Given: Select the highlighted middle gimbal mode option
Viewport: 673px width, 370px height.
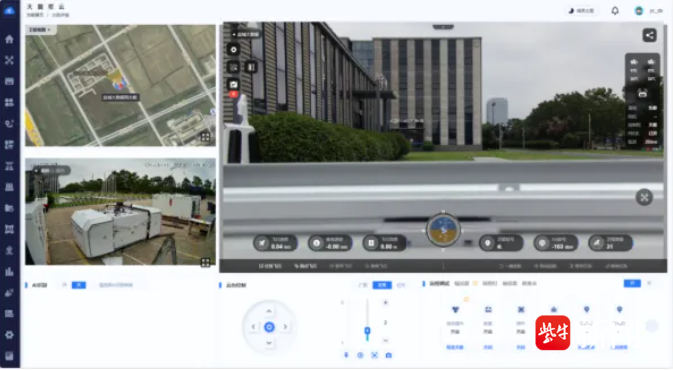Looking at the screenshot, I should point(382,285).
